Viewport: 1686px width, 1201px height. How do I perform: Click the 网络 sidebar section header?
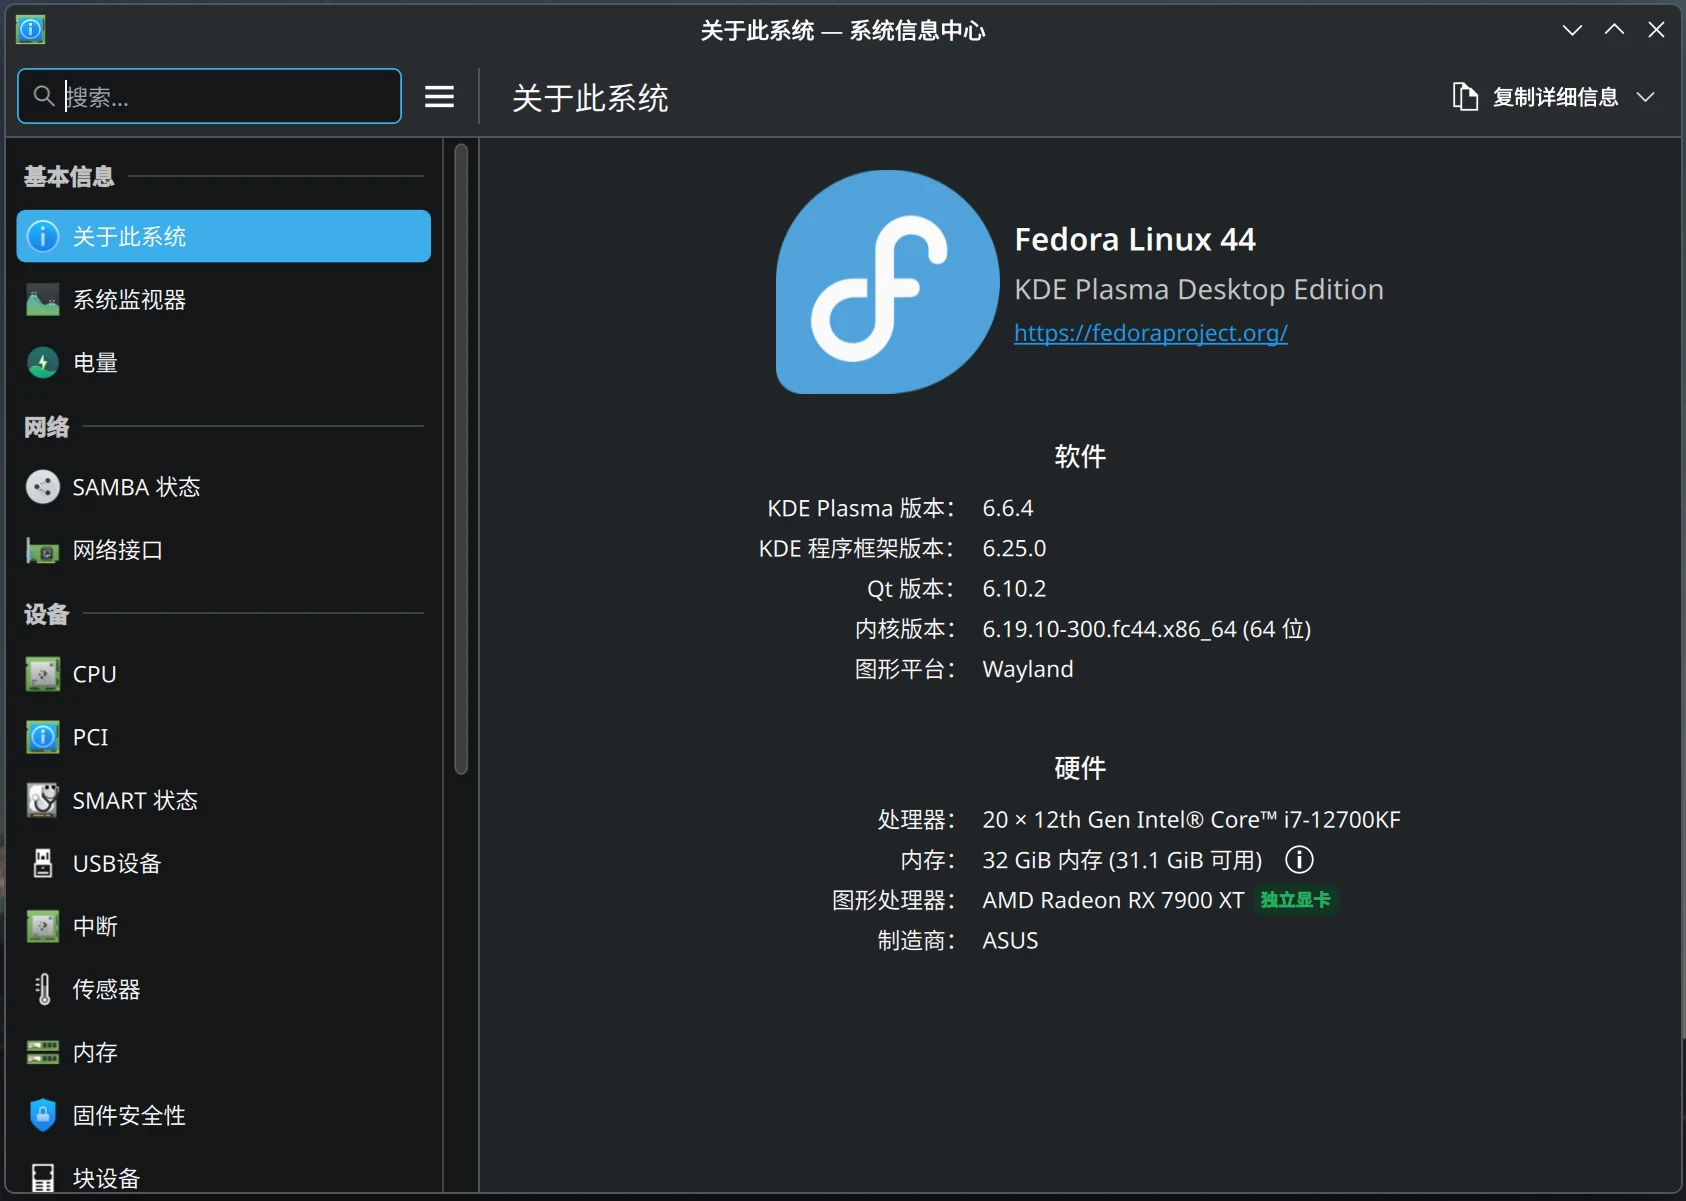47,427
